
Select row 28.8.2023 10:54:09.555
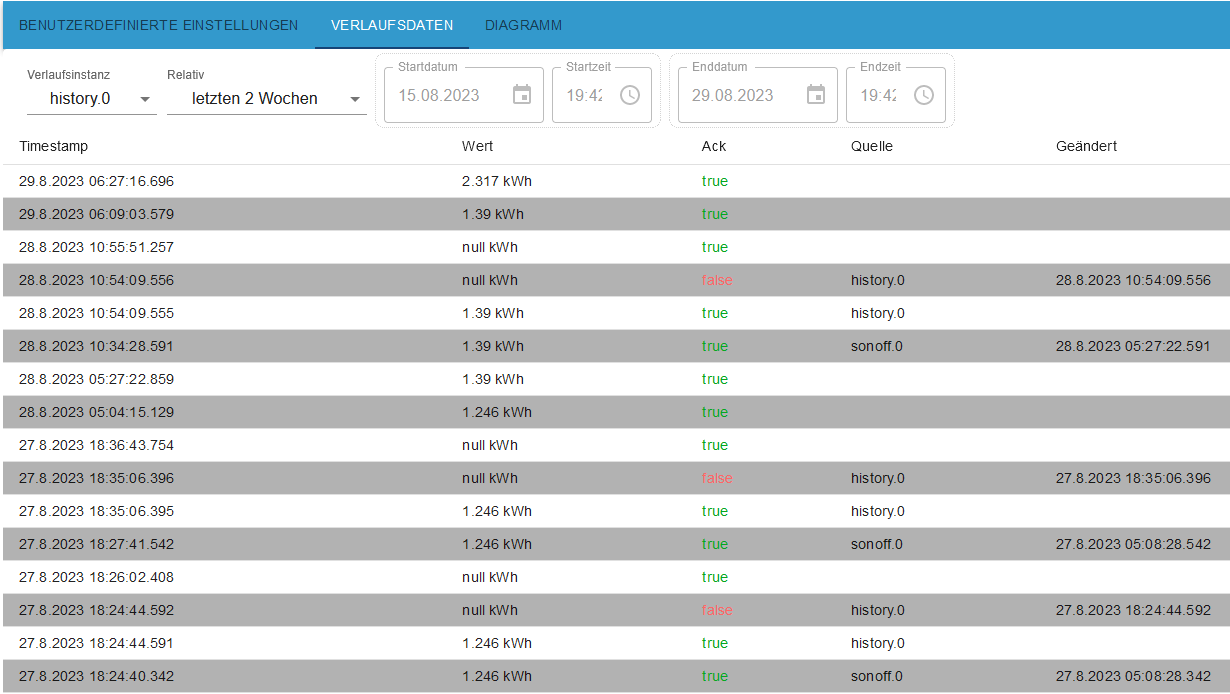click(615, 313)
